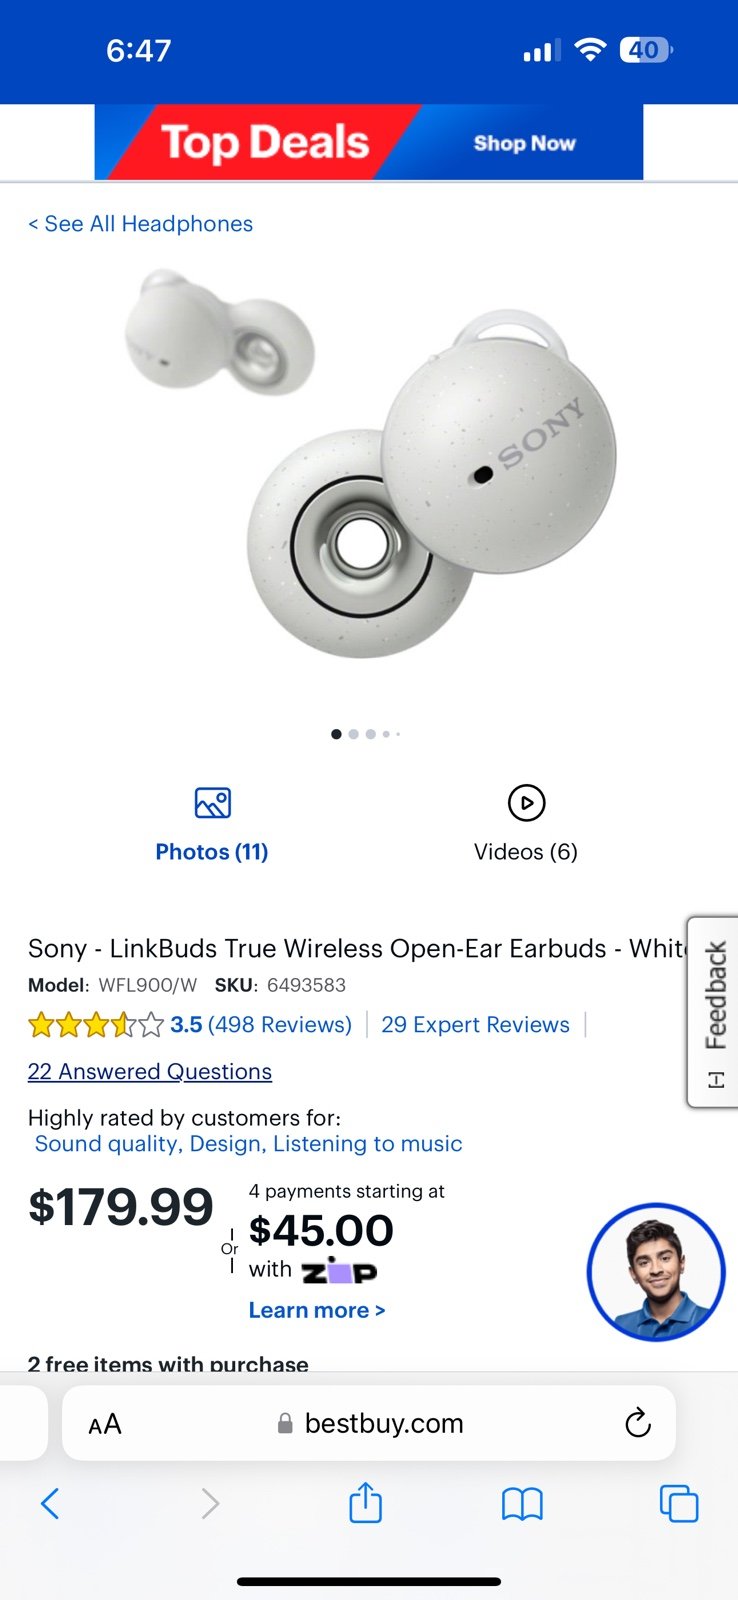
Task: Go back to See All Headphones
Action: coord(140,224)
